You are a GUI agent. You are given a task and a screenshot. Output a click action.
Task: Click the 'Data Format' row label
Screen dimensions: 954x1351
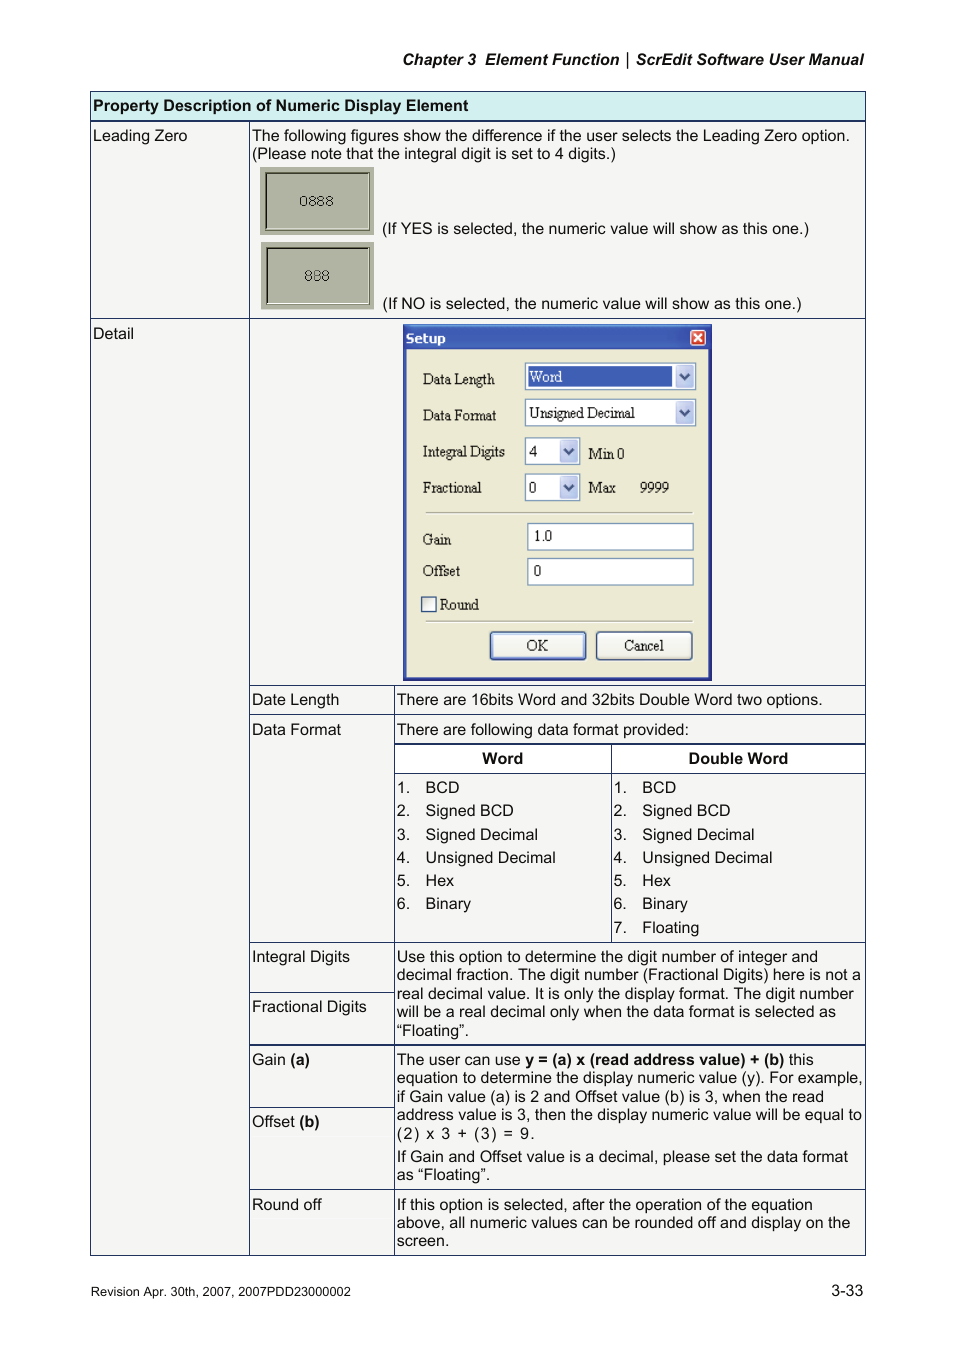click(x=297, y=730)
